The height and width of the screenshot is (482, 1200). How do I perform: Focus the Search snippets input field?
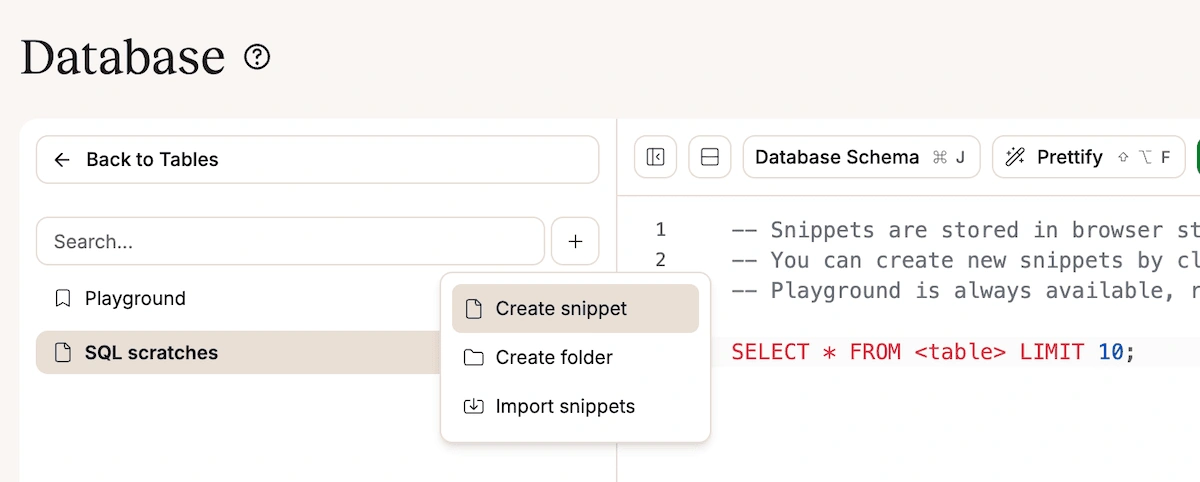click(x=290, y=241)
